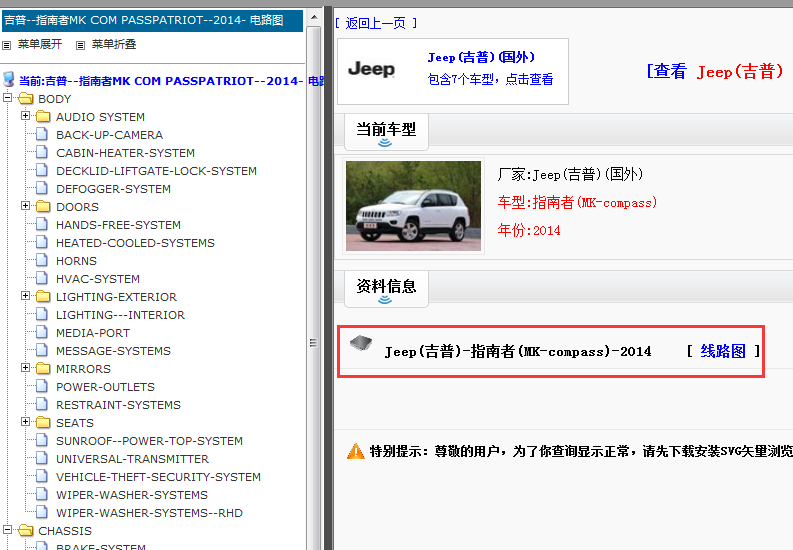Select the 当前车型 tab

(386, 132)
